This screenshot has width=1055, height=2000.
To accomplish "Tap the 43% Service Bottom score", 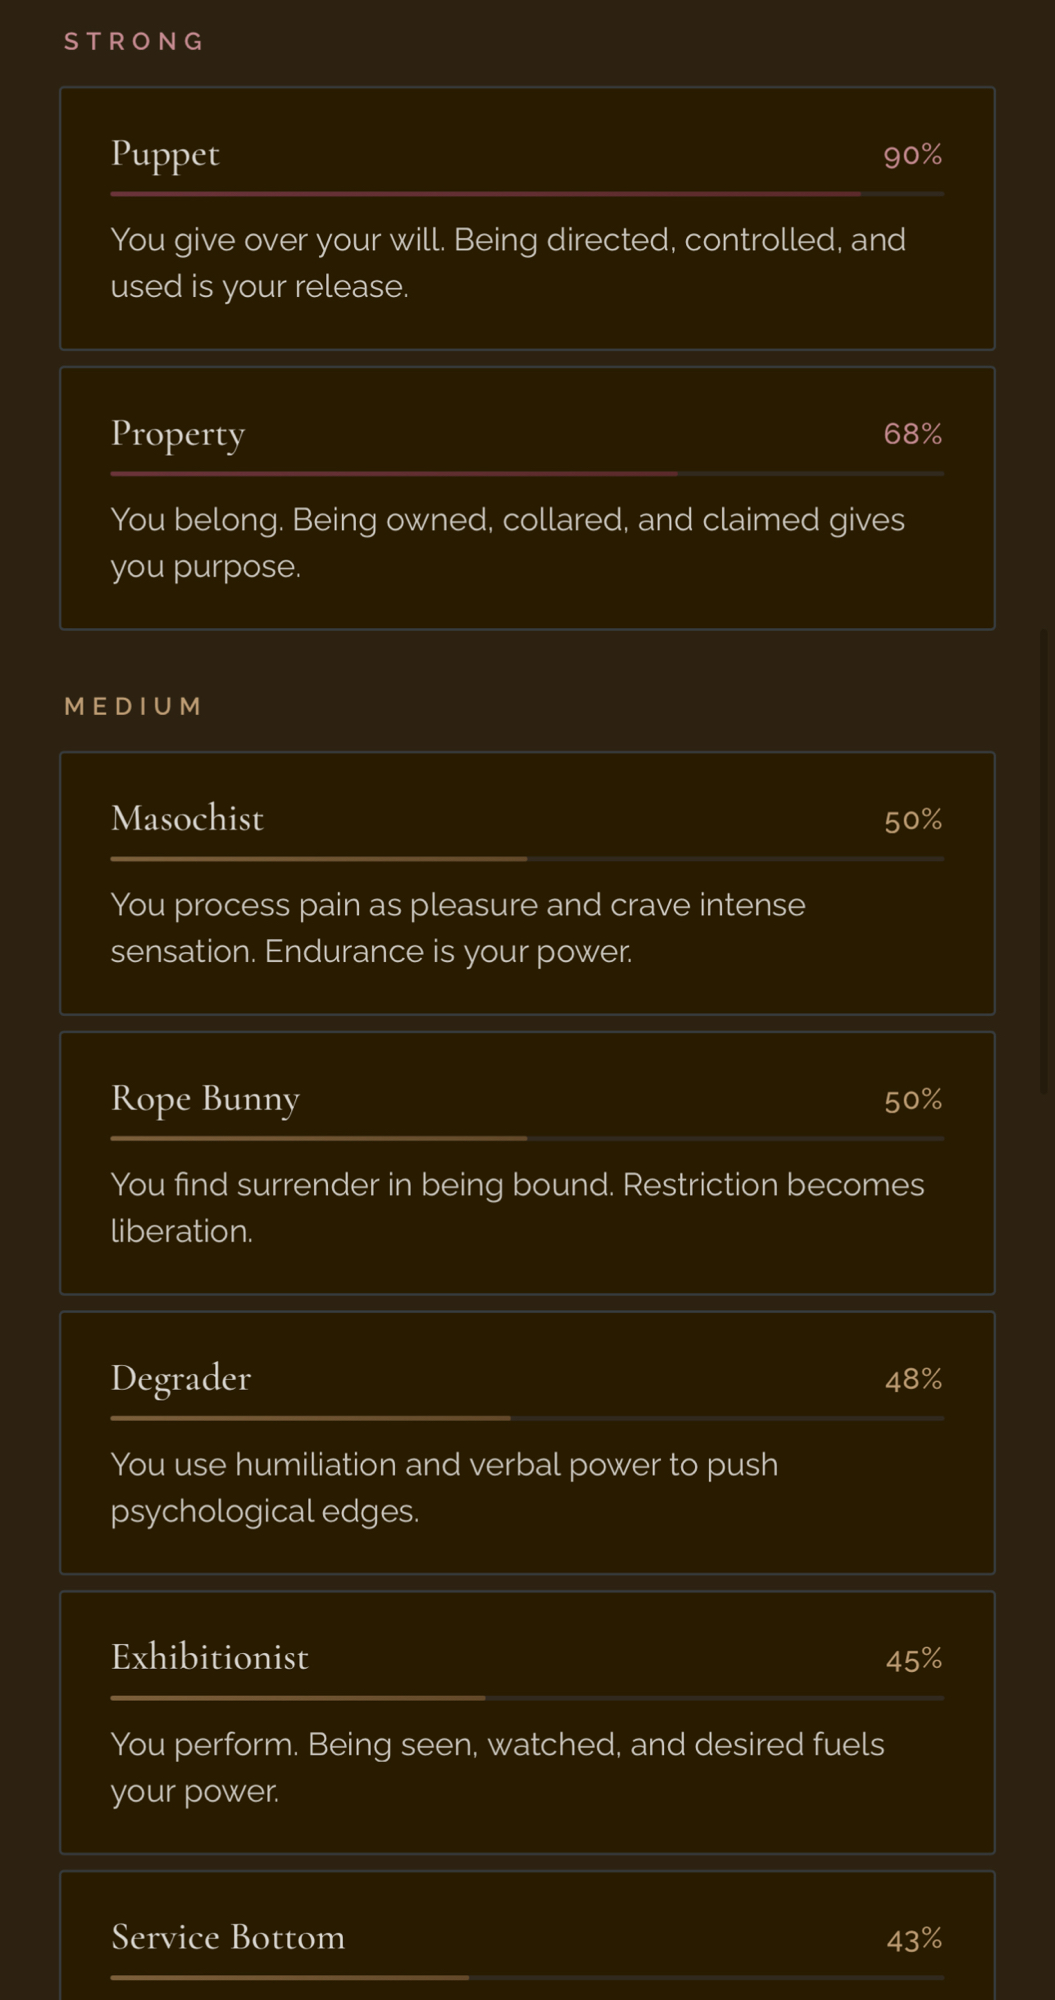I will pos(914,1940).
